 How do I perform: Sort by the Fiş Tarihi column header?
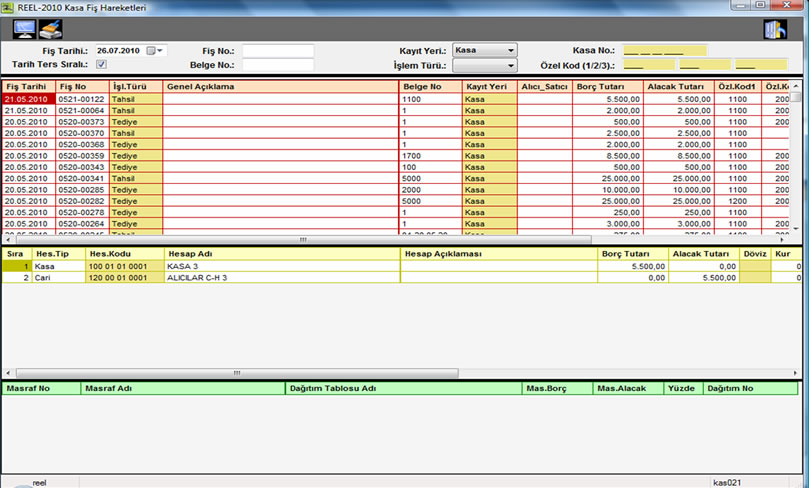[28, 87]
